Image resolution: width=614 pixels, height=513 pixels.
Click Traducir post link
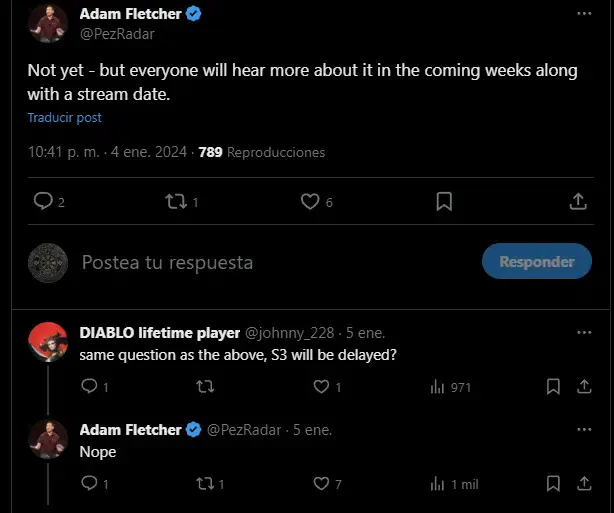[65, 117]
